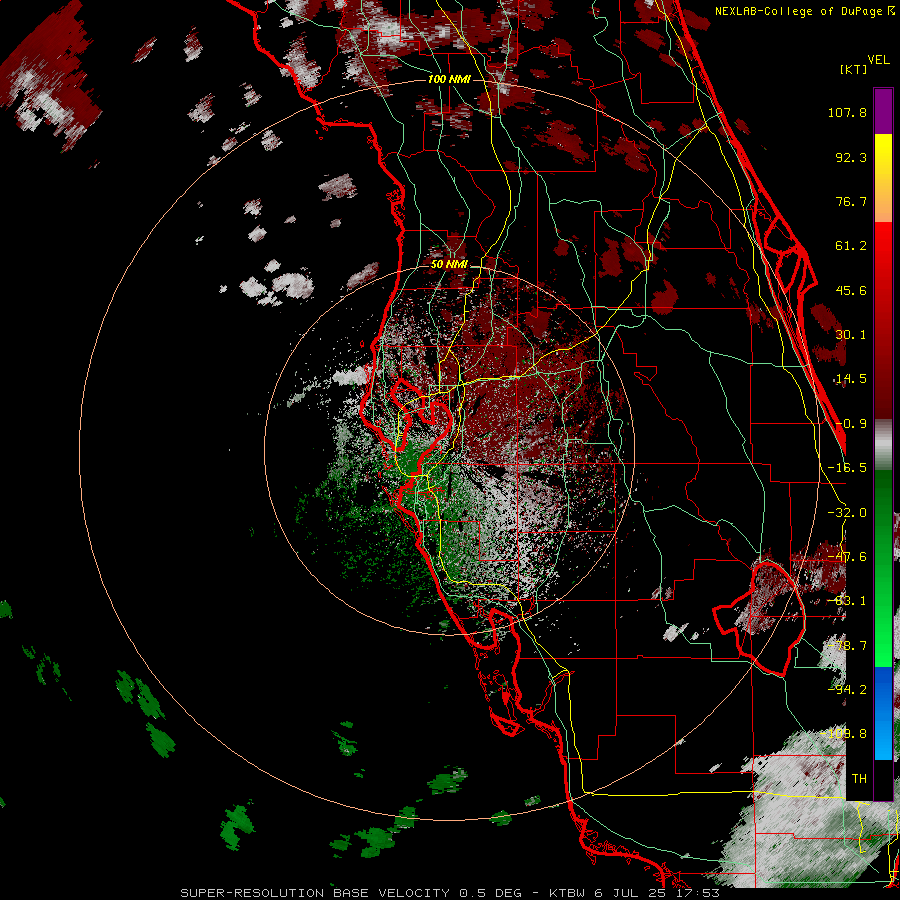Viewport: 900px width, 900px height.
Task: Click the -109.8 velocity scale value
Action: coord(844,734)
